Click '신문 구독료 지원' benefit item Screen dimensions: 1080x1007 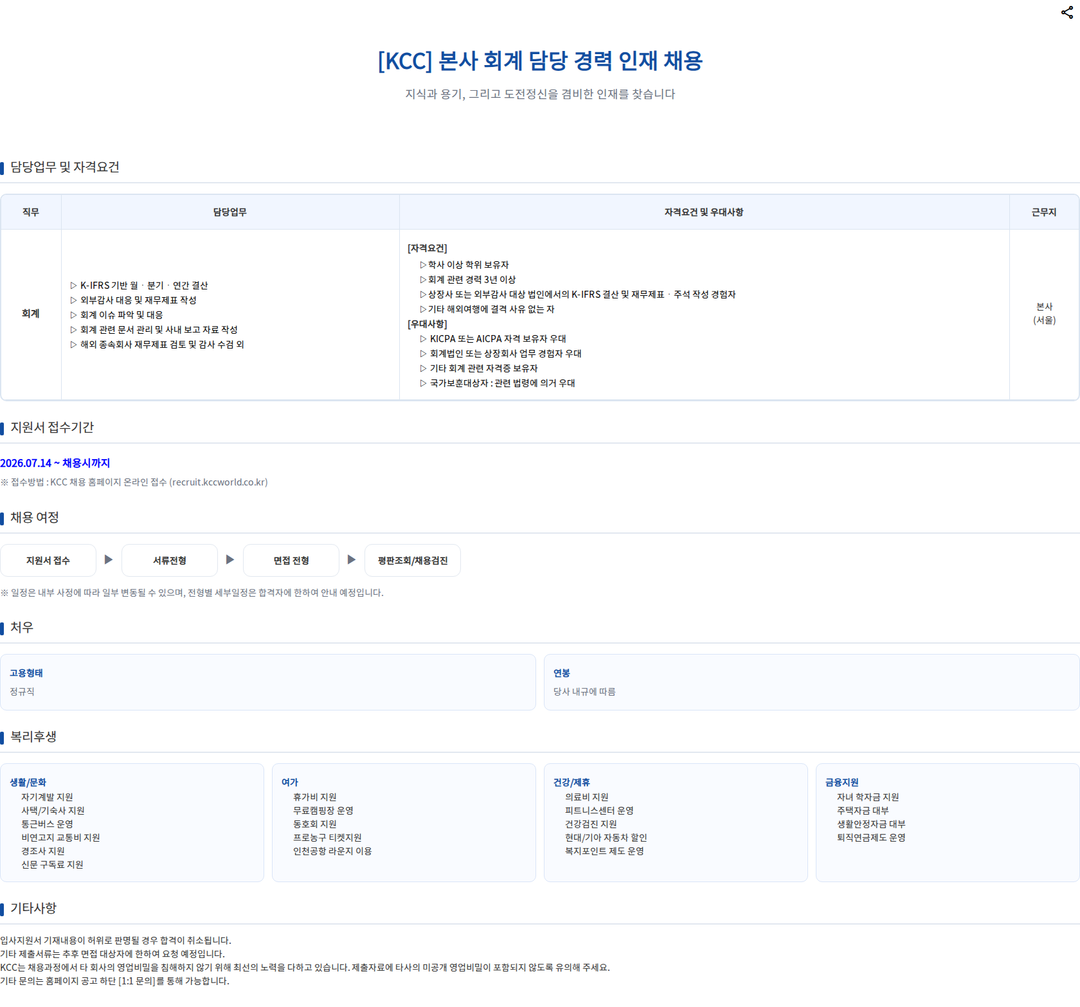coord(52,865)
